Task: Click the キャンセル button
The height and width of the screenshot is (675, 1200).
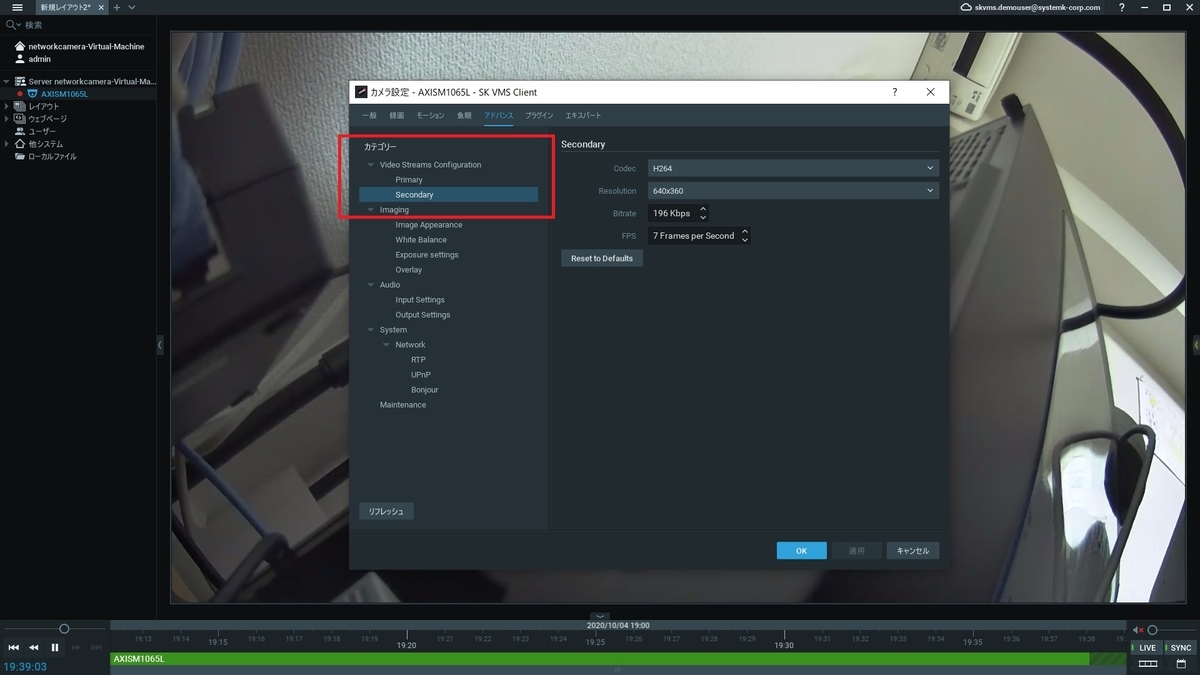Action: 913,551
